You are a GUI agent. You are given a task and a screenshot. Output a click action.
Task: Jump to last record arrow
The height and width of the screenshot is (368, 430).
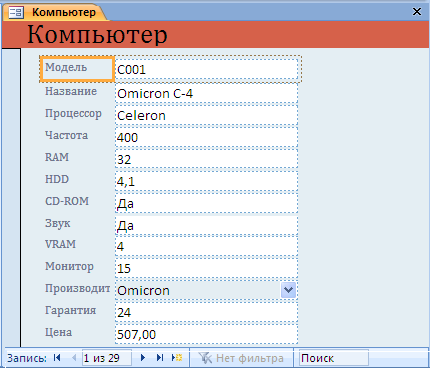tap(160, 358)
